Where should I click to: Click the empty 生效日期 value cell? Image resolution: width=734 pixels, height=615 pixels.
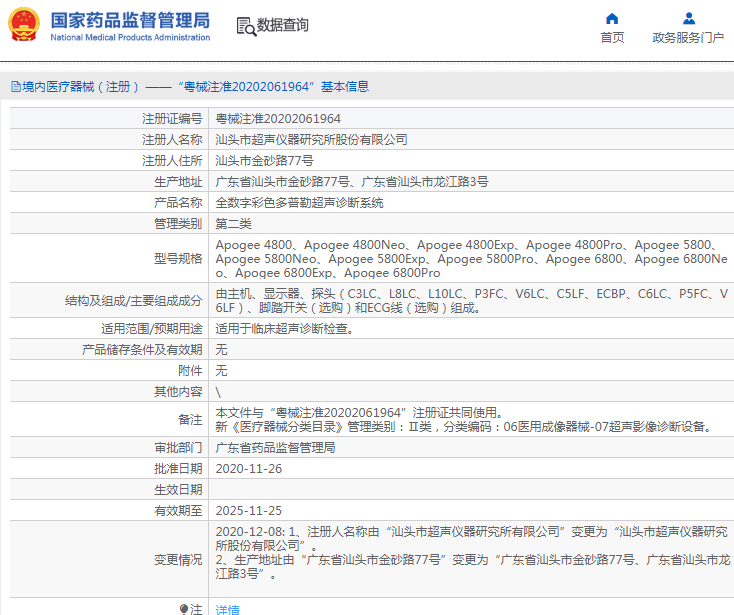tap(471, 490)
